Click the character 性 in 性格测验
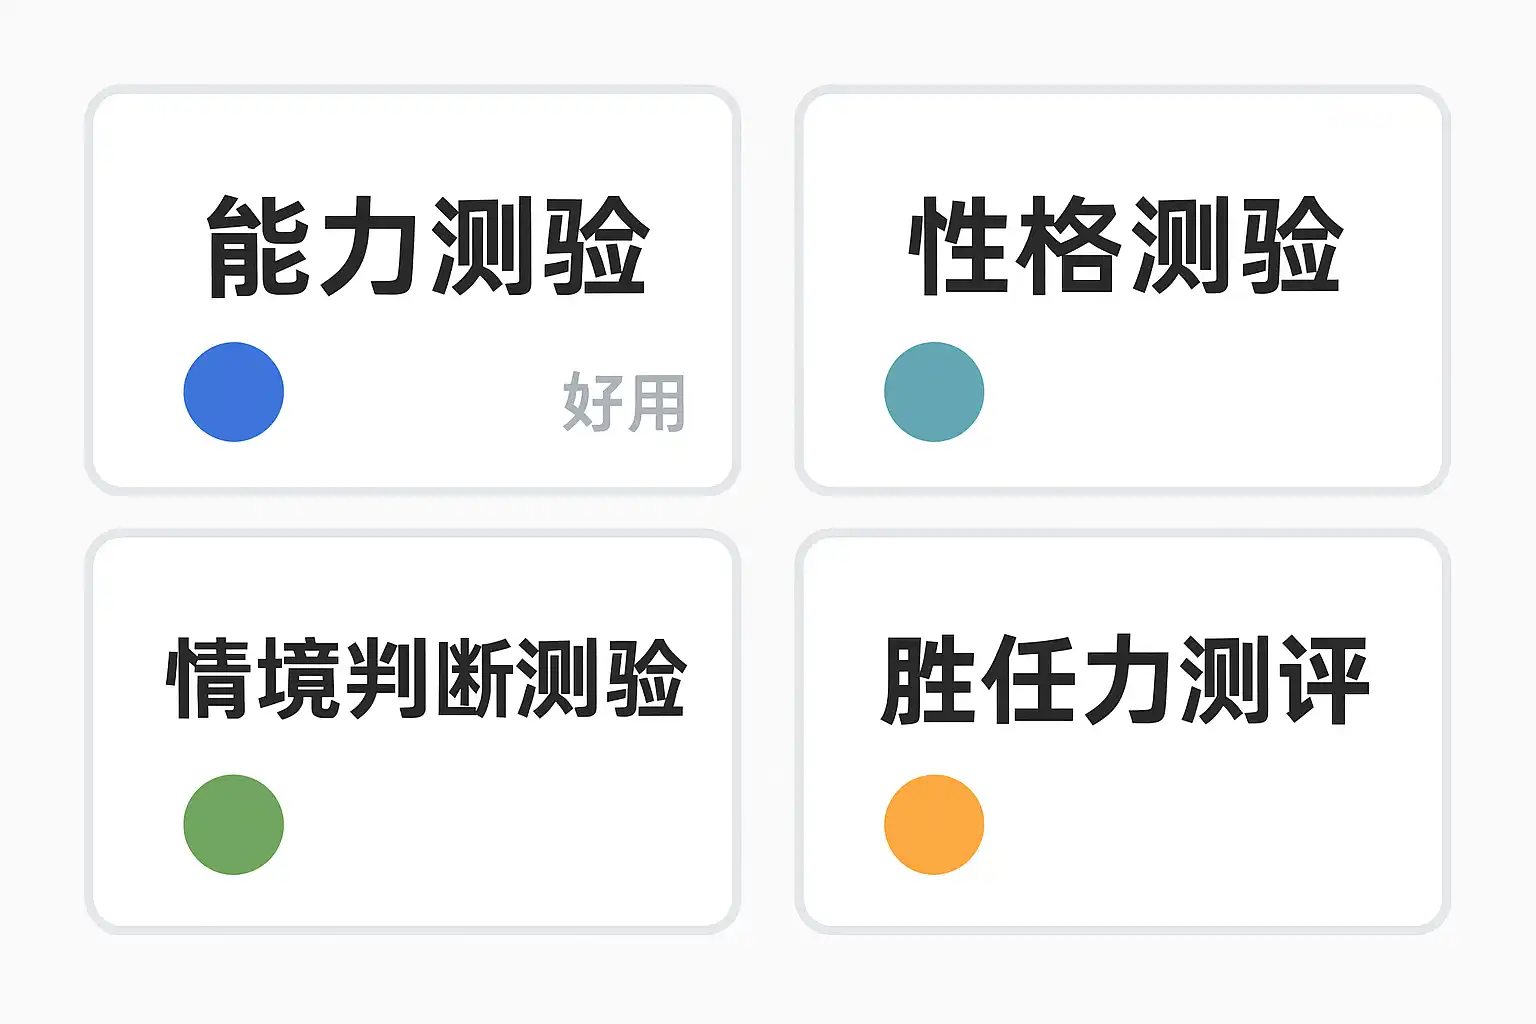 point(957,246)
